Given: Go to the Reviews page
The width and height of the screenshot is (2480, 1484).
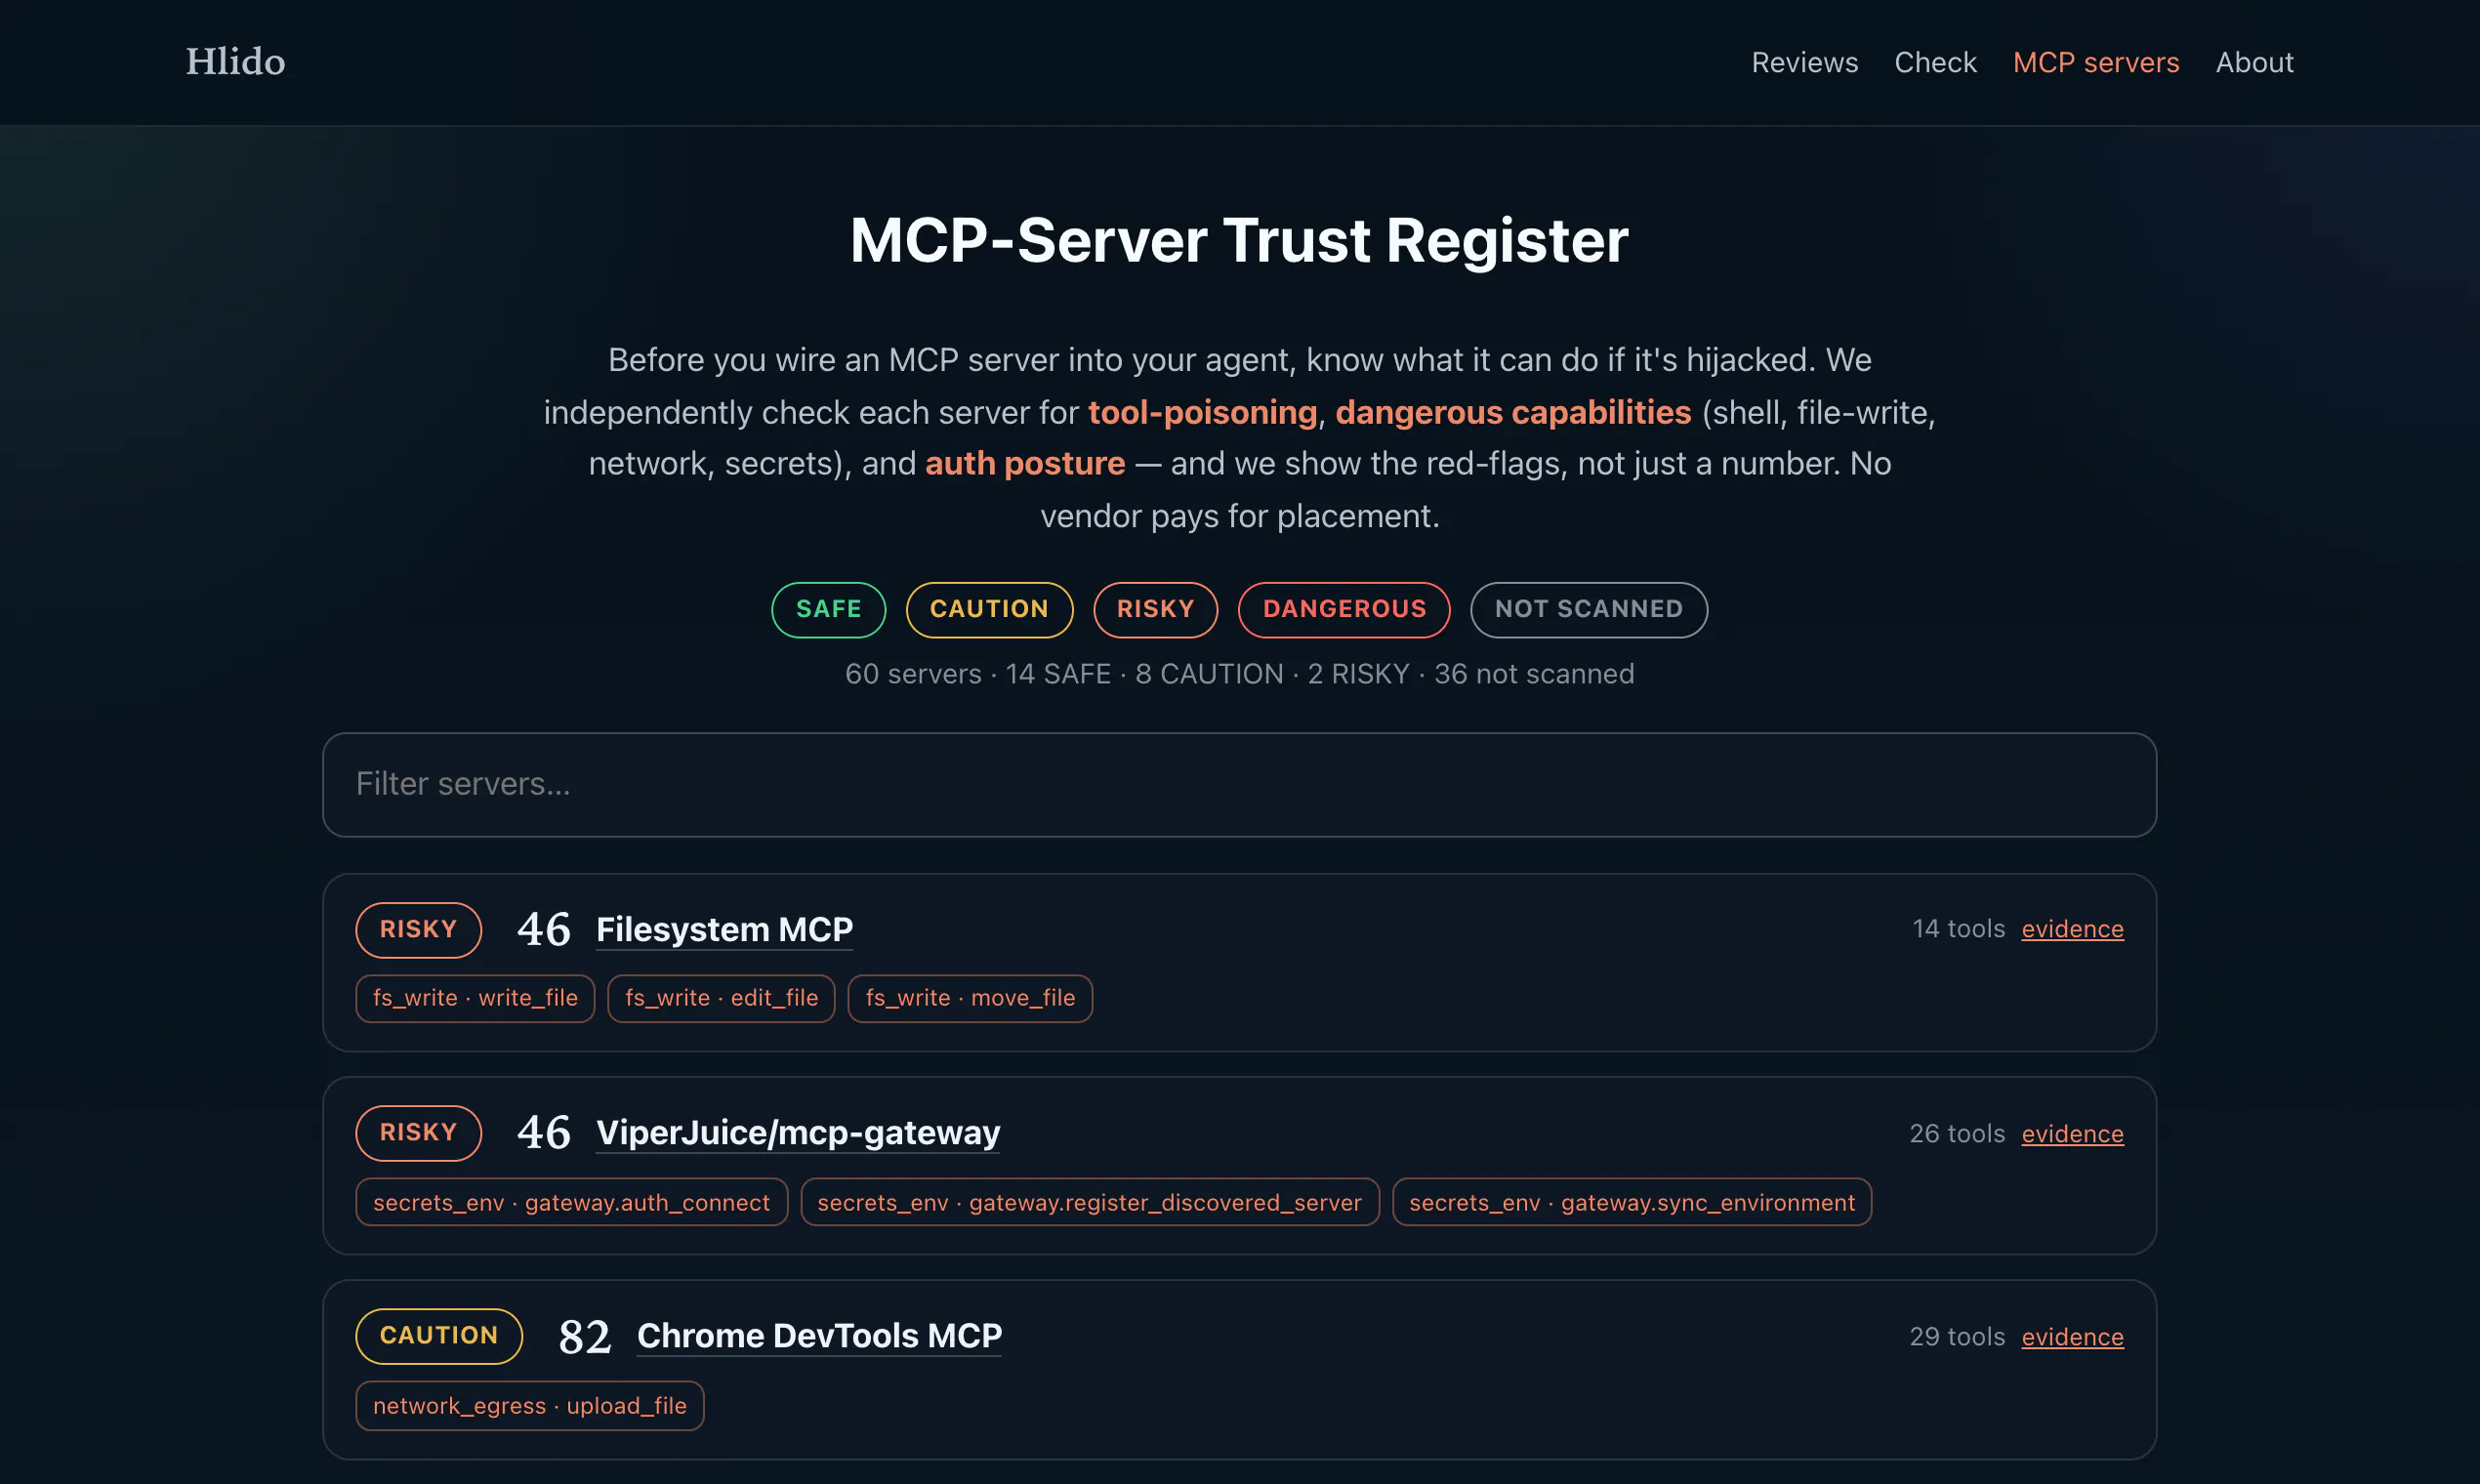Looking at the screenshot, I should pyautogui.click(x=1804, y=62).
